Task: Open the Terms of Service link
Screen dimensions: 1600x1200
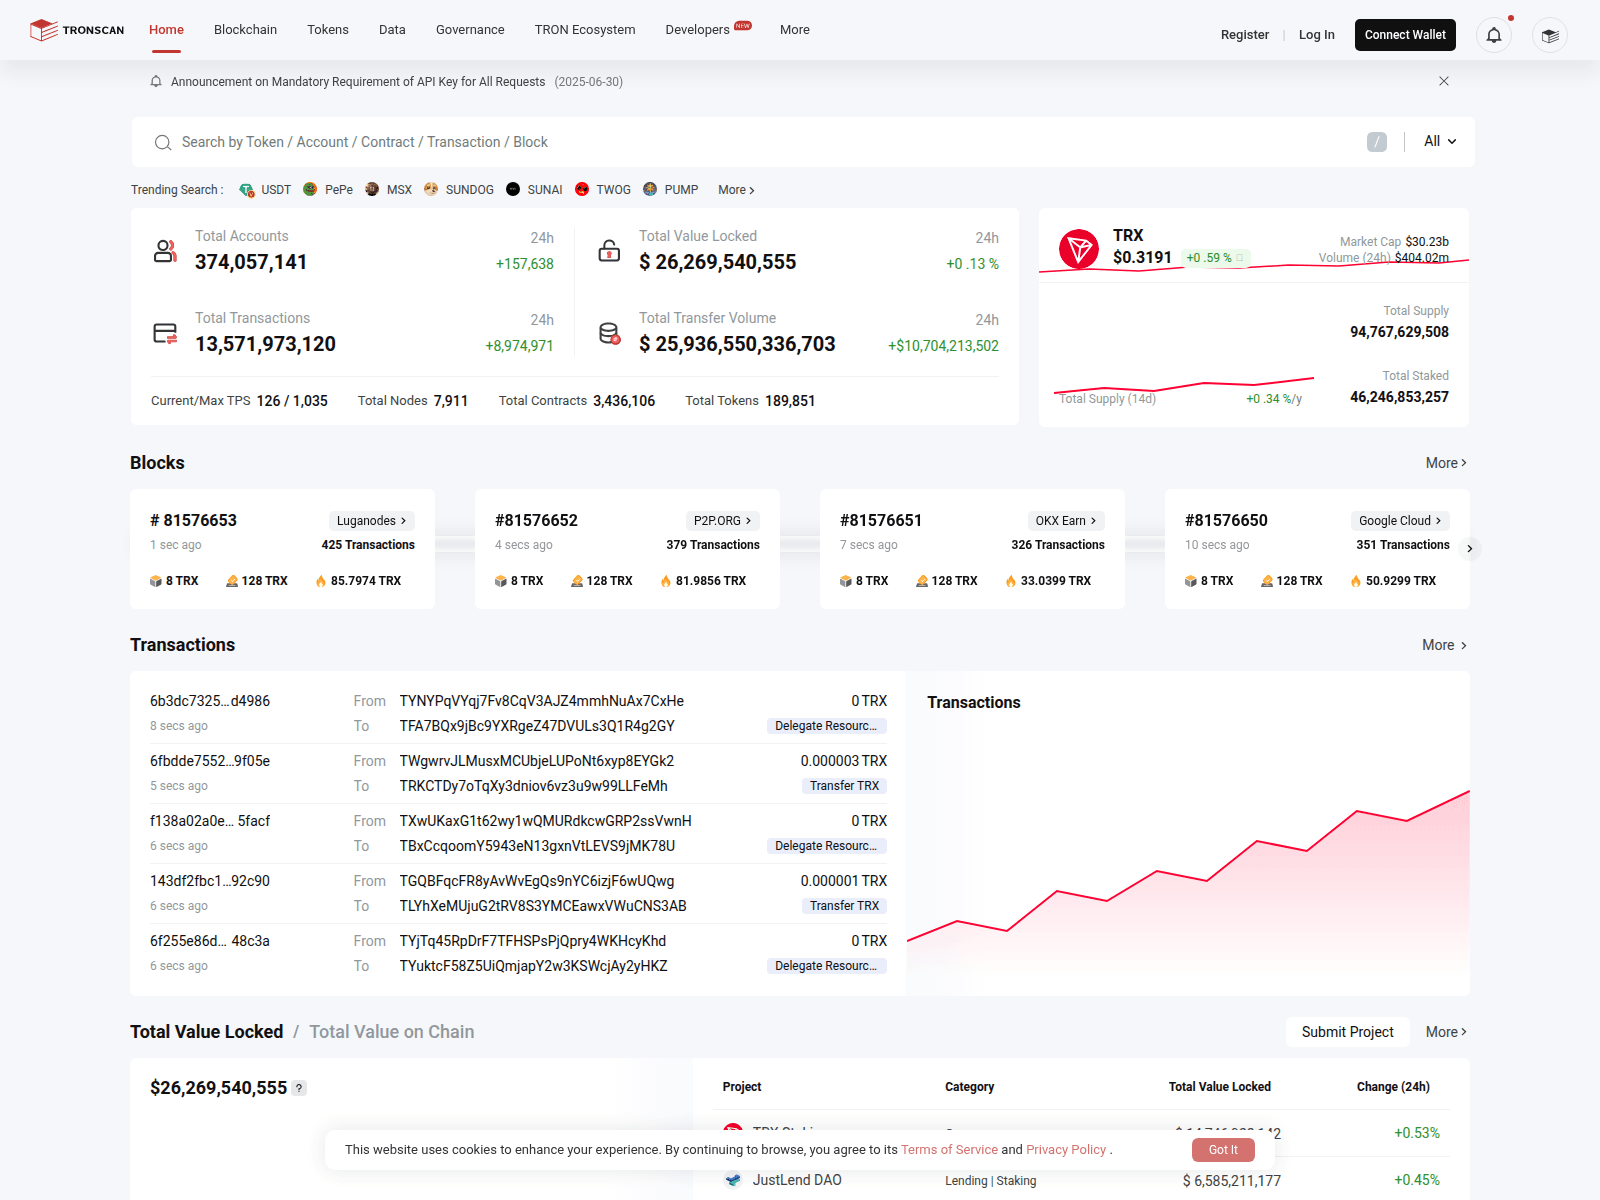Action: [x=949, y=1150]
